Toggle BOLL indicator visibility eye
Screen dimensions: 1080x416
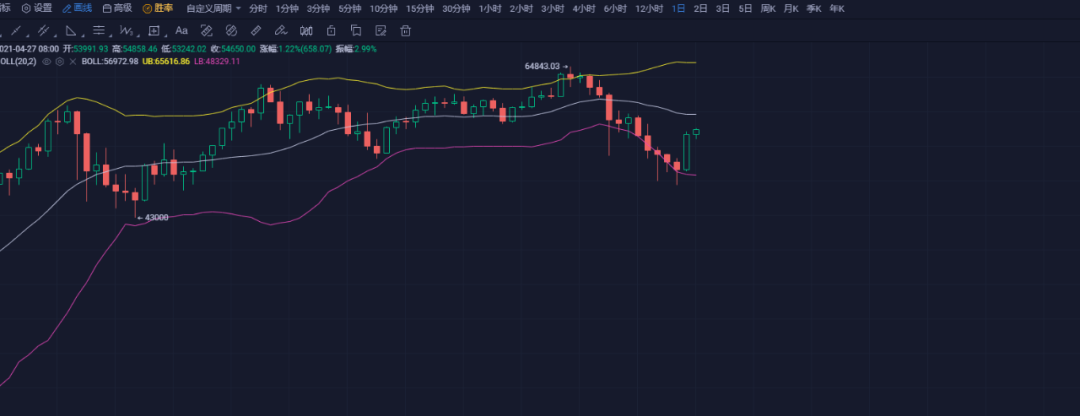pyautogui.click(x=47, y=61)
